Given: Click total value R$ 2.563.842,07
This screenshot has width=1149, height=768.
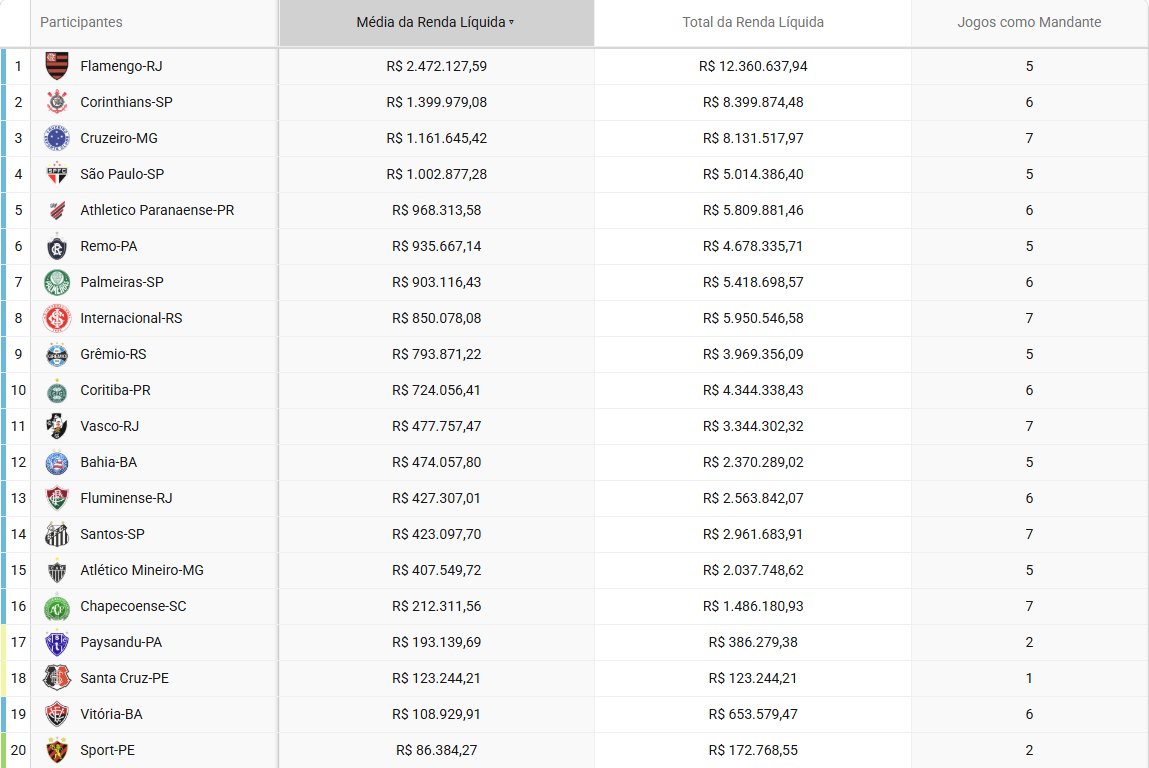Looking at the screenshot, I should click(x=753, y=498).
